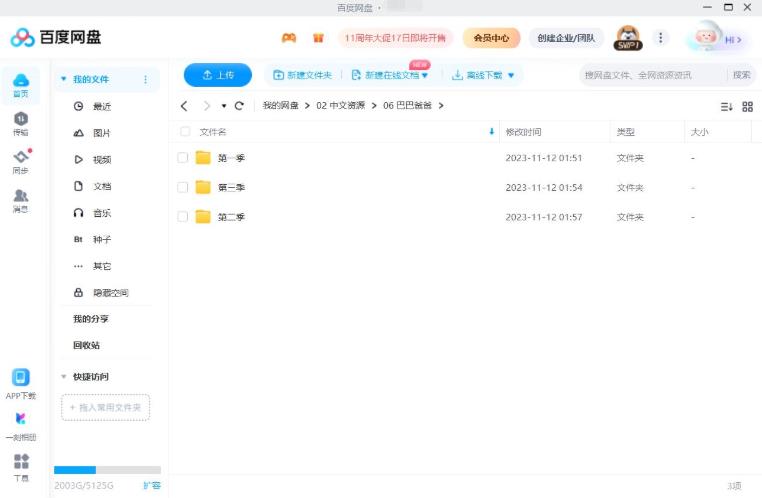The image size is (762, 498).
Task: Refresh the current folder listing
Action: (x=239, y=106)
